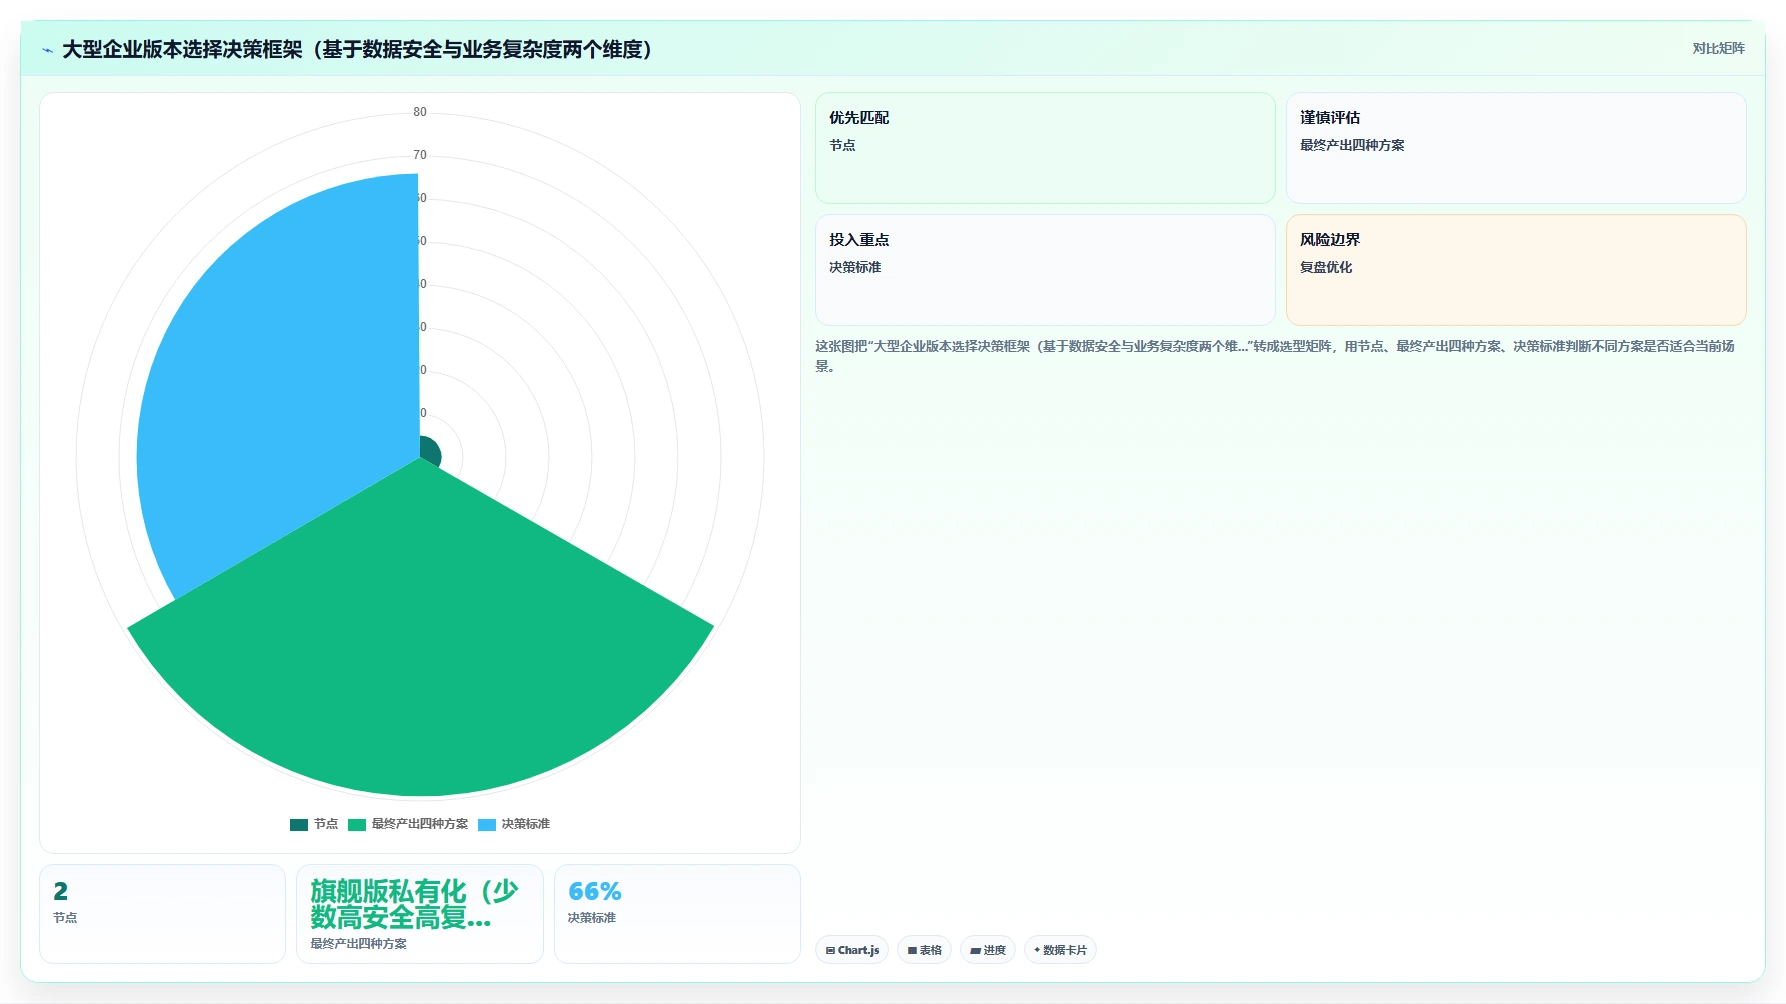This screenshot has width=1786, height=1004.
Task: Click 最终产出四种方案 text in 谨慎评估 card
Action: (1352, 145)
